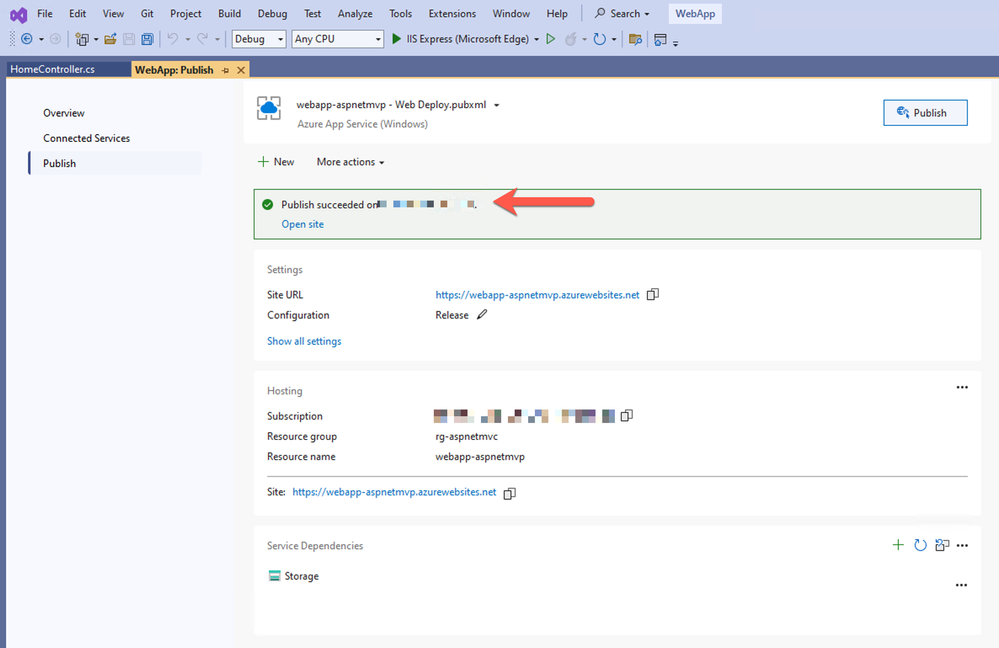Screen dimensions: 999x648
Task: Click the New Project toolbar icon
Action: (x=82, y=40)
